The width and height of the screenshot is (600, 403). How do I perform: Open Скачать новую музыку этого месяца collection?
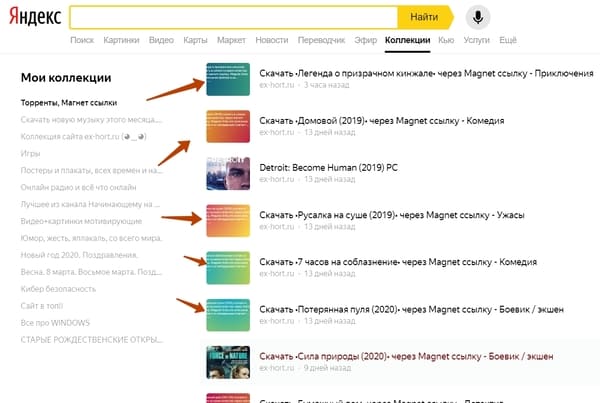click(x=91, y=119)
